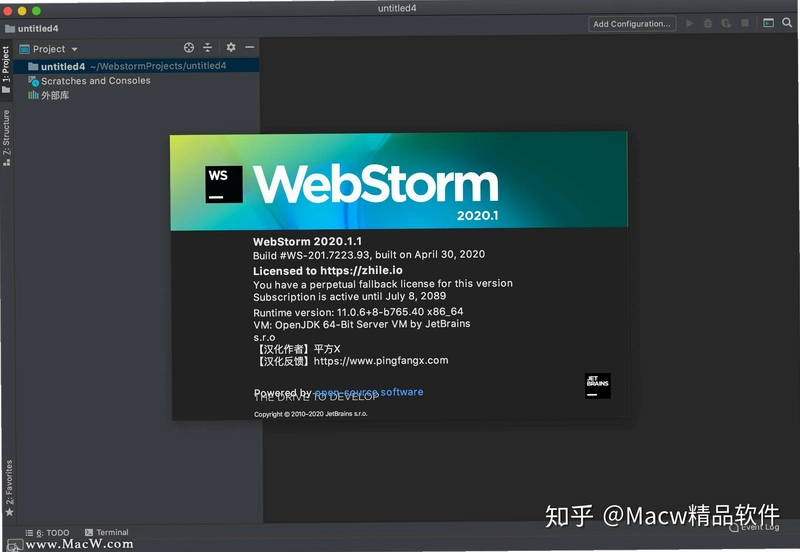Click the locate/select opened file target icon
The image size is (800, 552).
189,47
